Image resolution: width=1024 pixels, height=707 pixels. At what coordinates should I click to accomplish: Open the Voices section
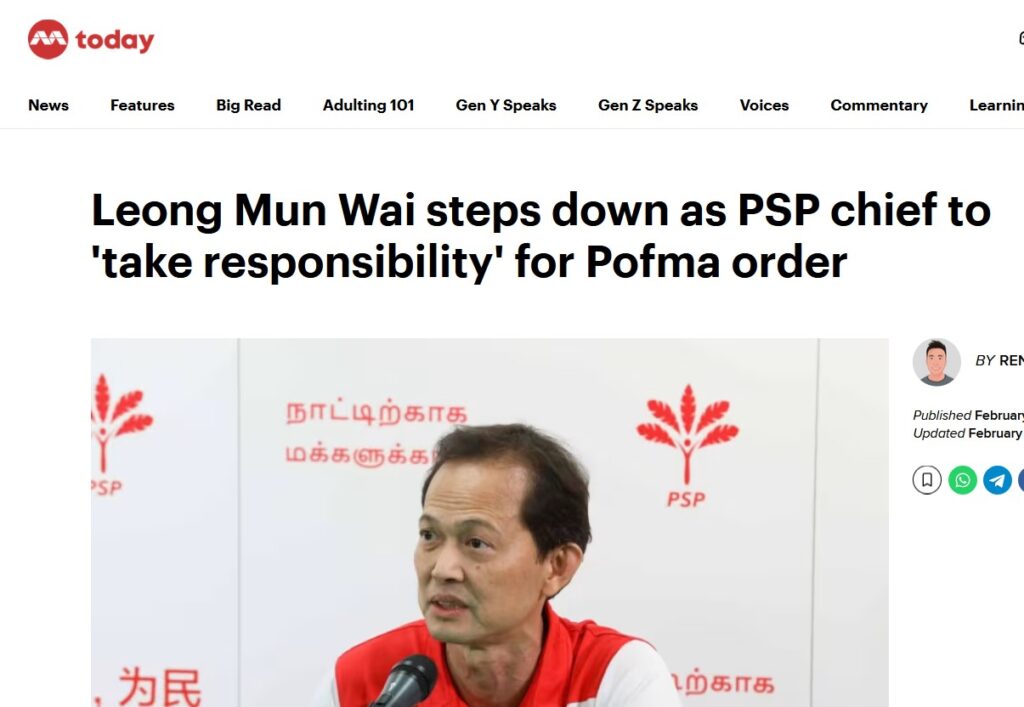764,105
